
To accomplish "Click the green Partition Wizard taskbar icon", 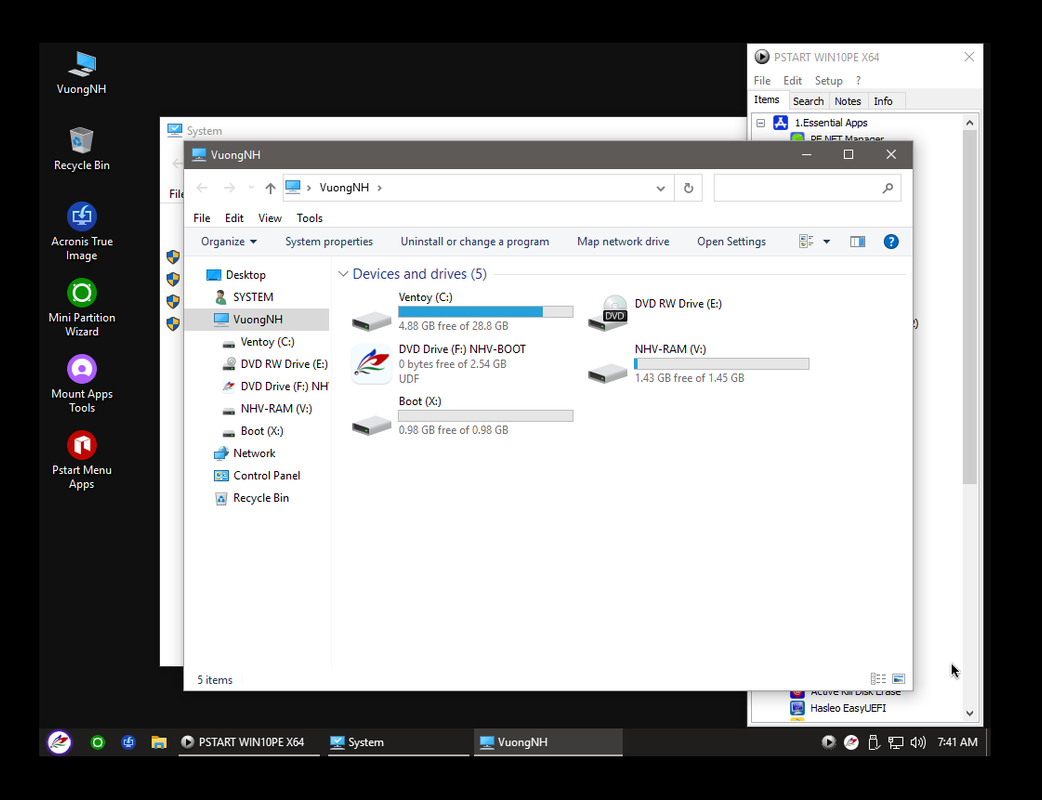I will 97,742.
